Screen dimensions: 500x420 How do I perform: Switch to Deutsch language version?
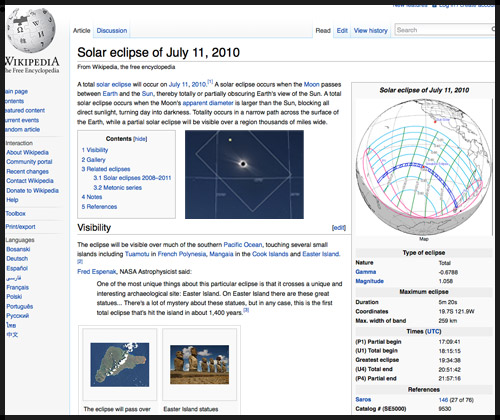tap(17, 259)
